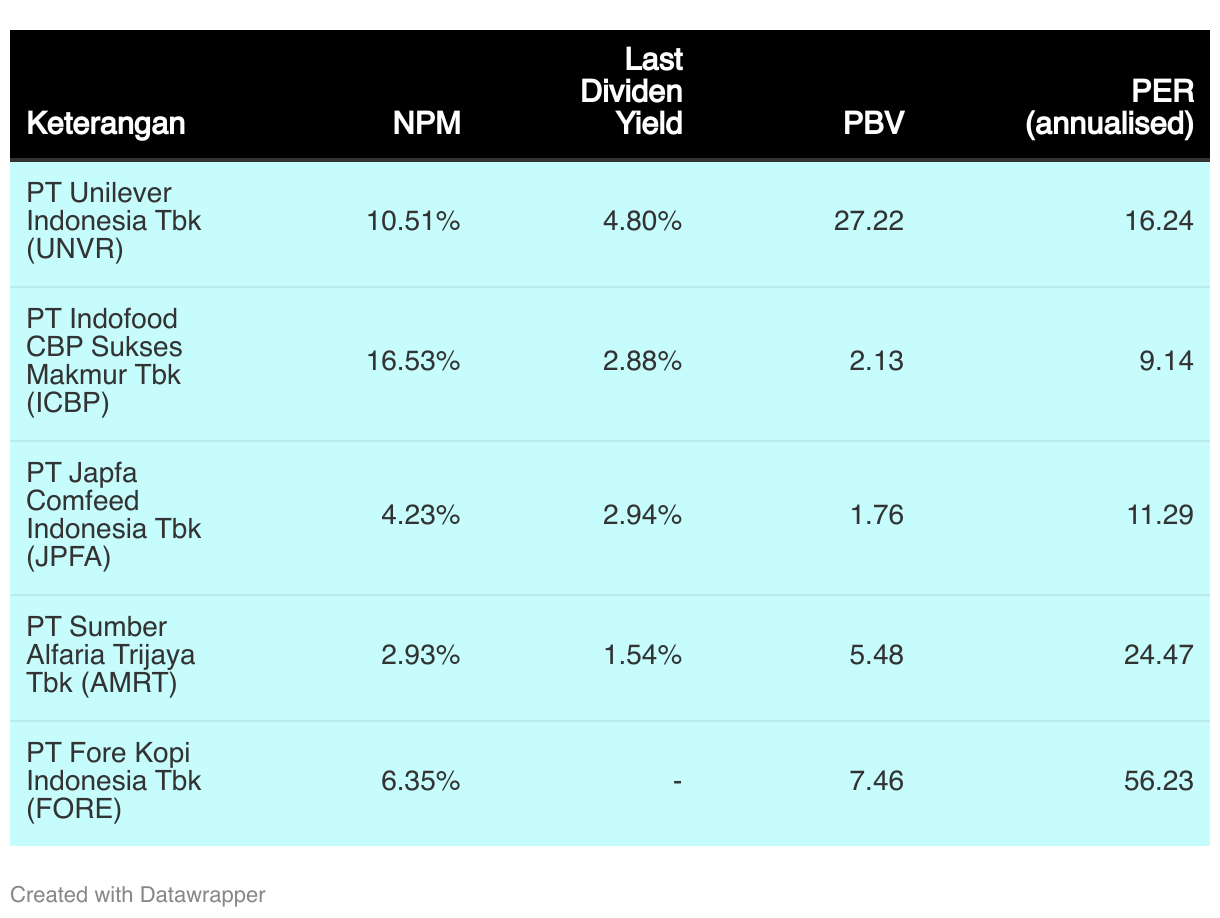
Task: Select PT Unilever Indonesia Tbk (UNVR) row label
Action: (x=114, y=221)
